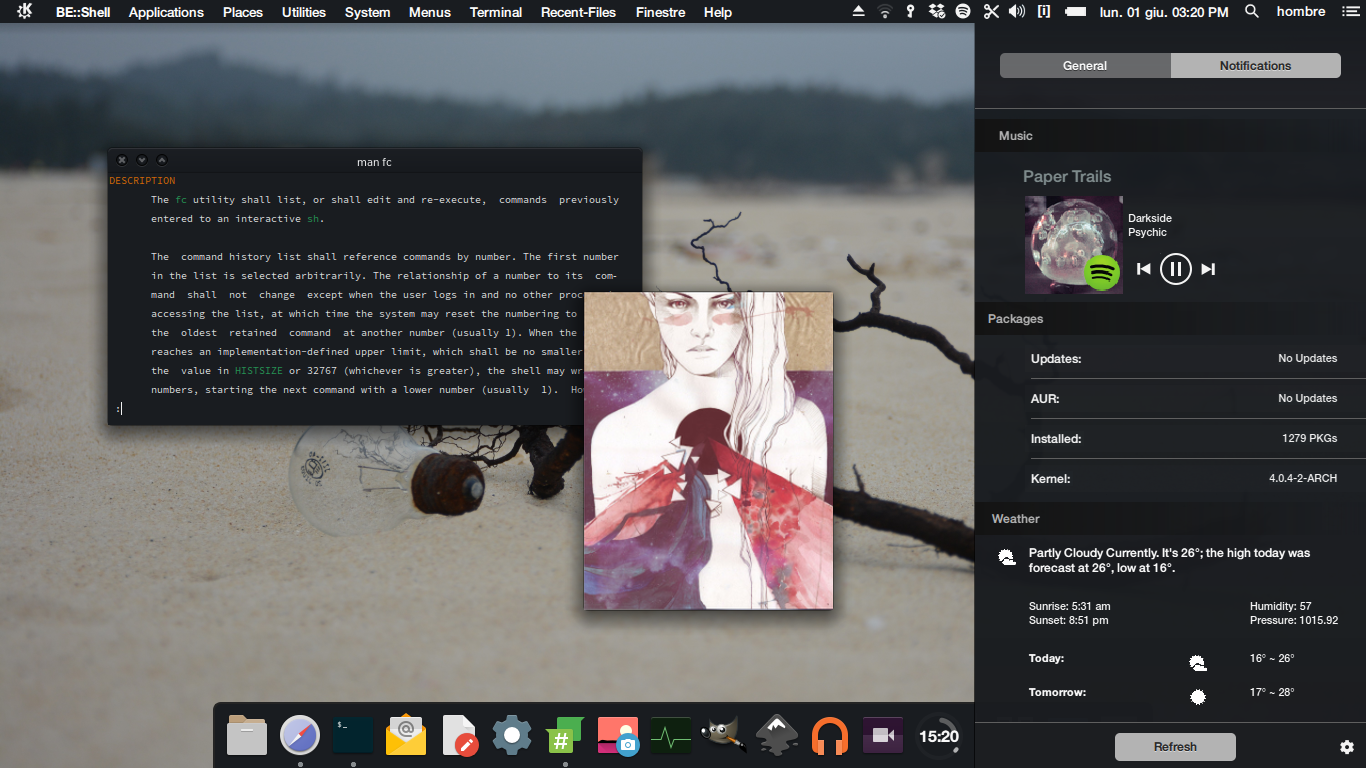Viewport: 1366px width, 768px height.
Task: Open the Recent-Files menu
Action: pyautogui.click(x=579, y=12)
